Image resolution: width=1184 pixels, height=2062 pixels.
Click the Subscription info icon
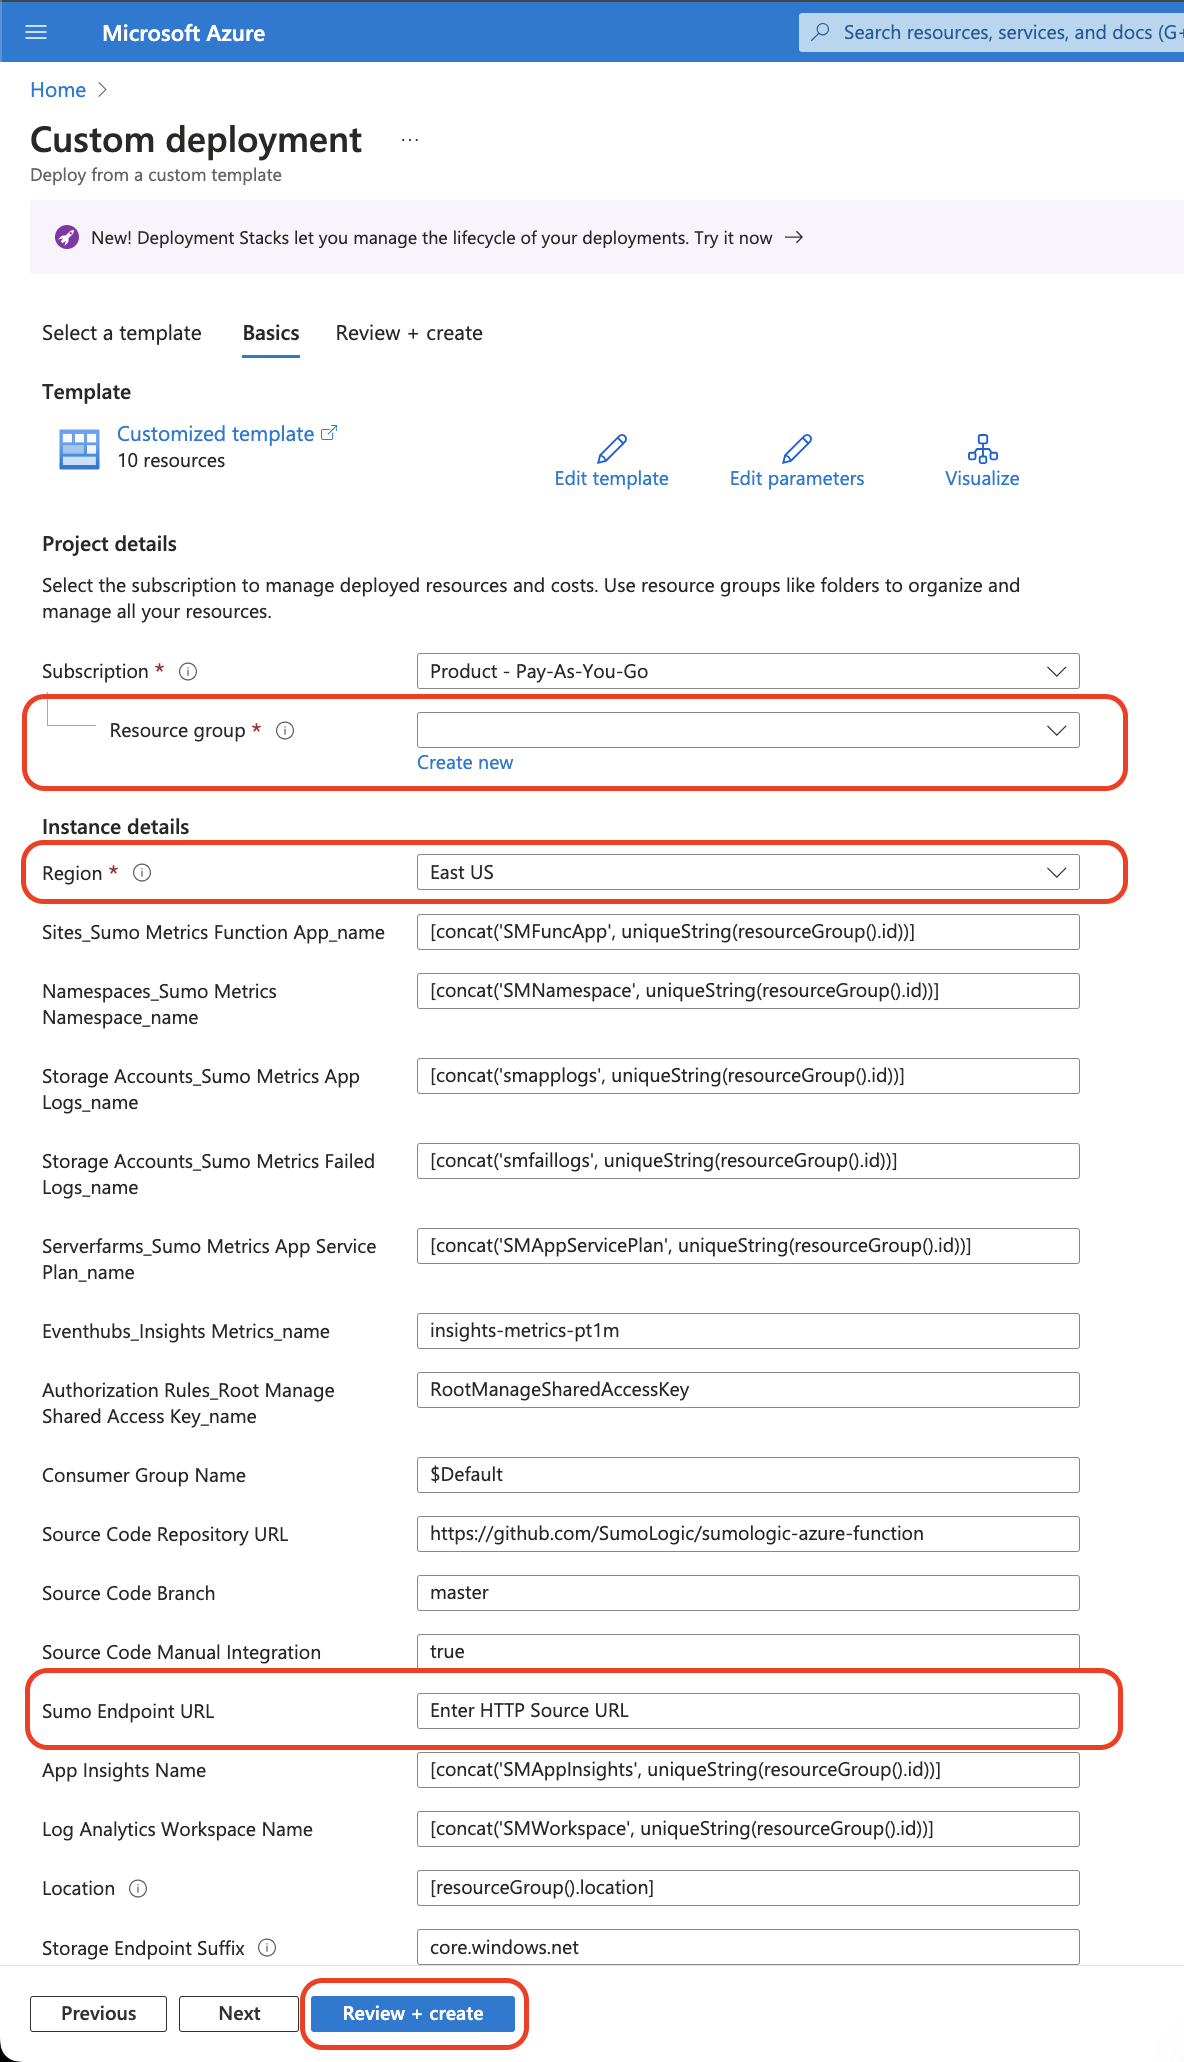(x=188, y=672)
